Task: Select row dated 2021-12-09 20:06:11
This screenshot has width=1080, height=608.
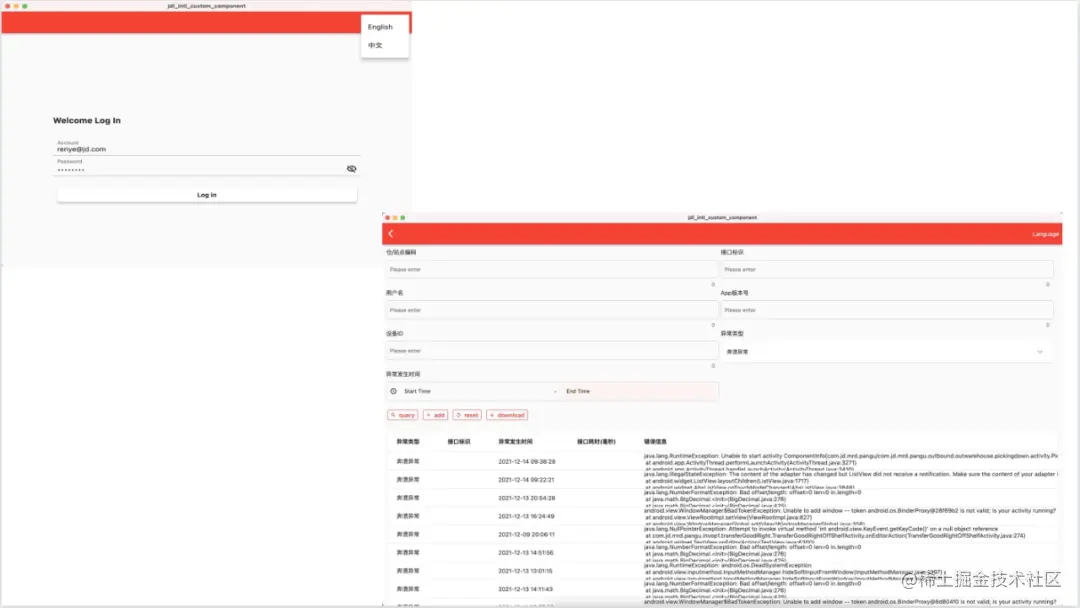Action: [x=722, y=534]
